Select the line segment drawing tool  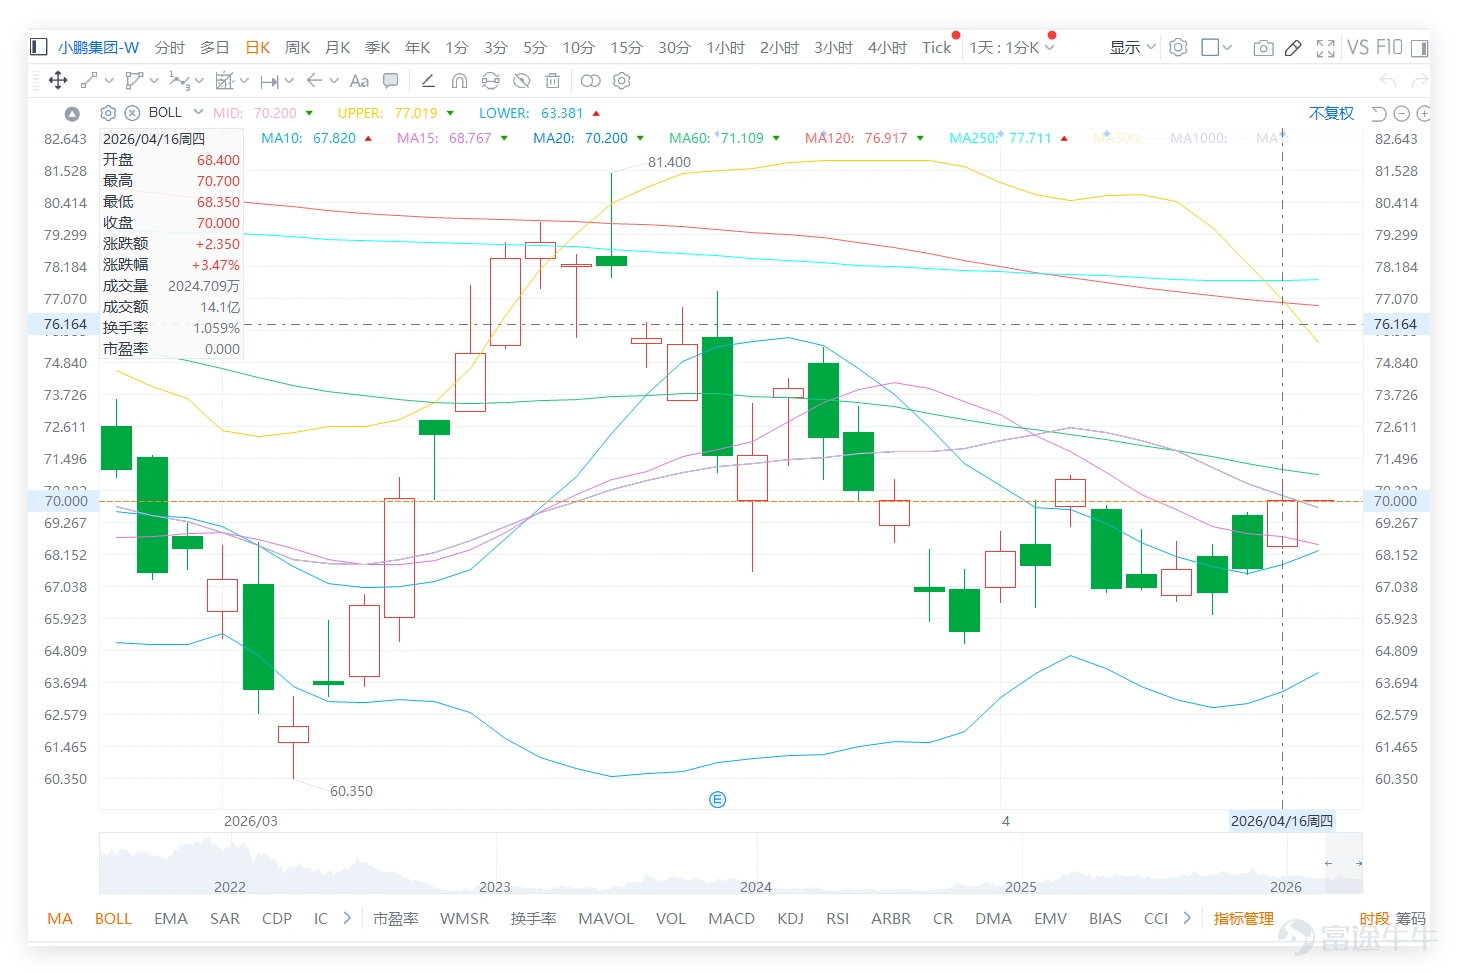[x=89, y=81]
